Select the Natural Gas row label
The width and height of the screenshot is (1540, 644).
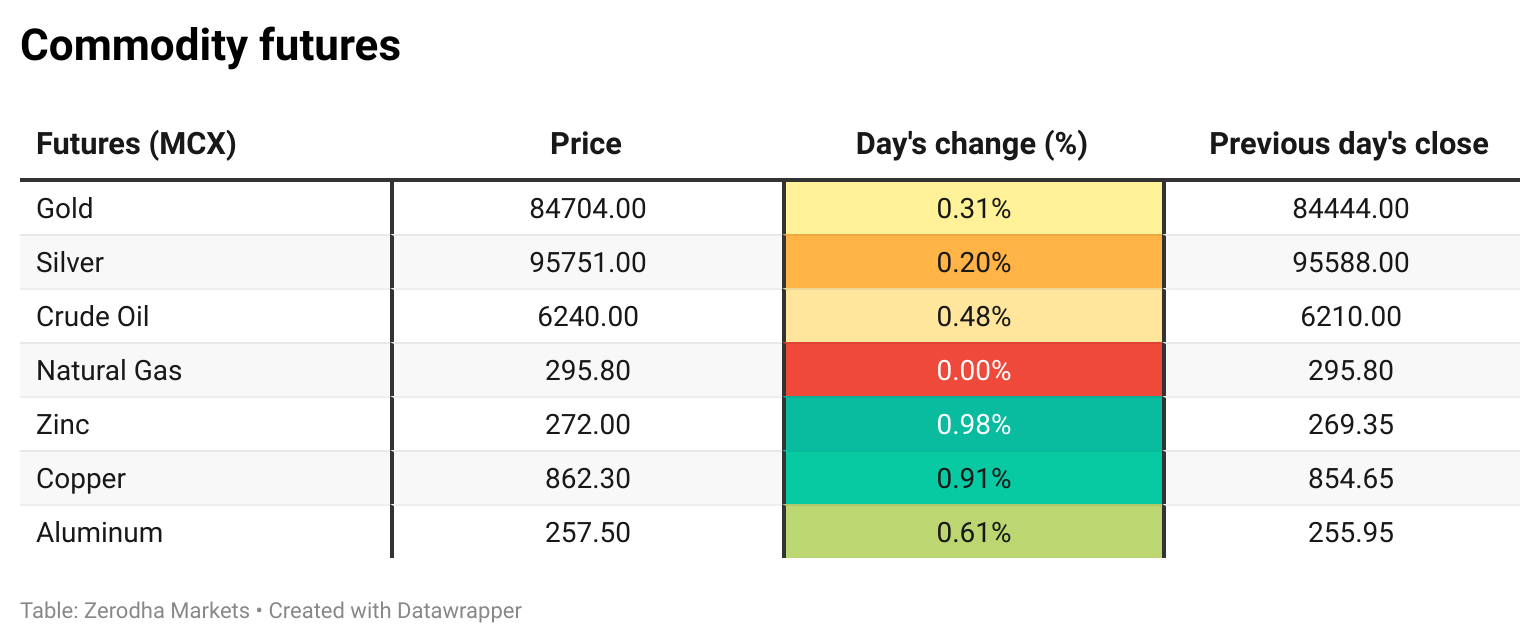(x=109, y=371)
